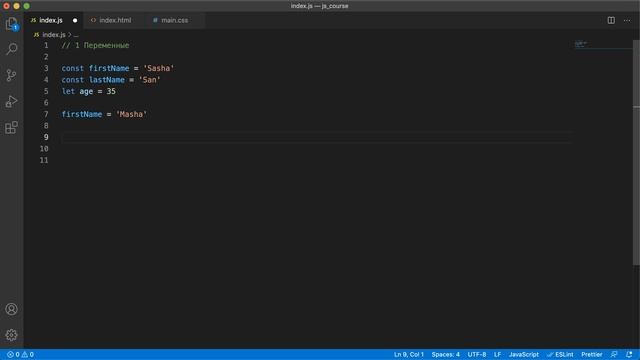The height and width of the screenshot is (360, 640).
Task: Expand the breadcrumb ellipsis symbol
Action: 76,35
